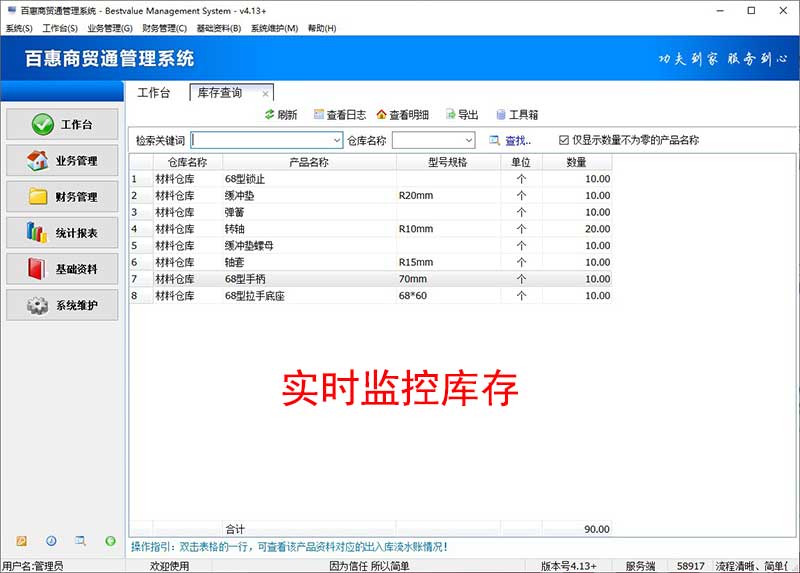Viewport: 800px width, 573px height.
Task: Close the 库存查询 tab
Action: (x=265, y=94)
